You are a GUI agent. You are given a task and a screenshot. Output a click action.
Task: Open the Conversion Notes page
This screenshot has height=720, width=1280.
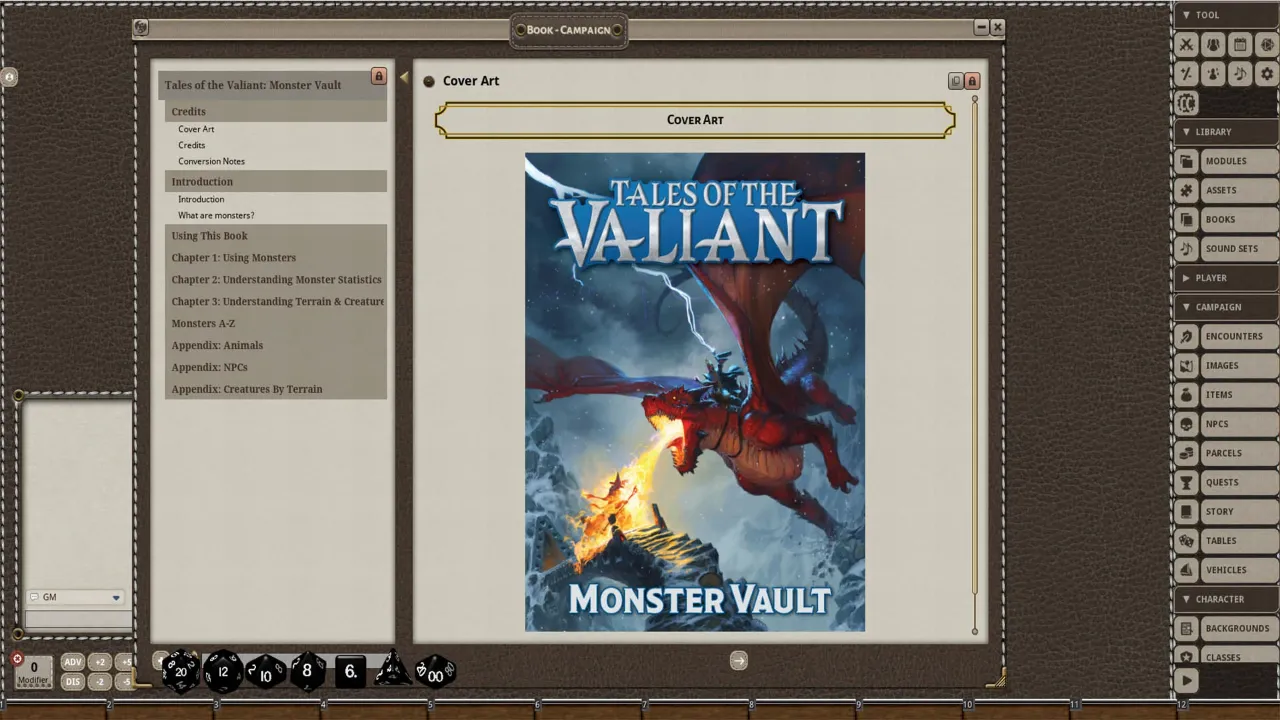pos(211,161)
